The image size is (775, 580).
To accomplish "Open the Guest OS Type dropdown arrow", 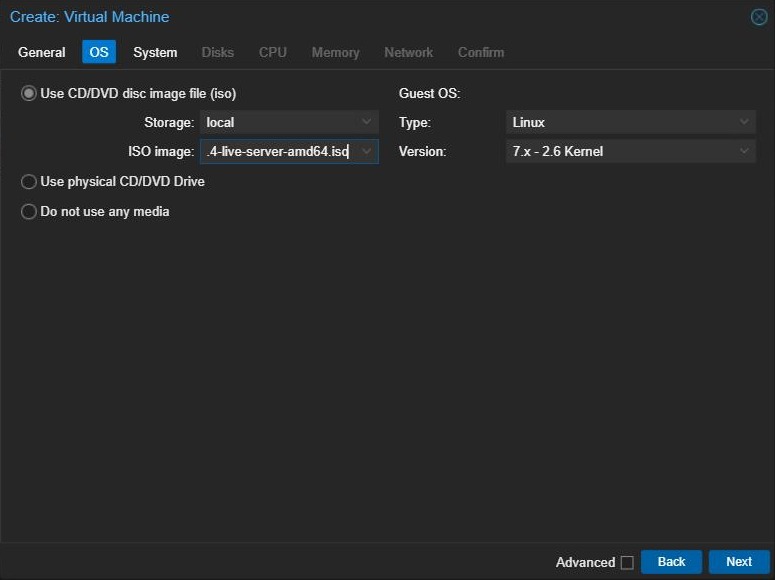I will pyautogui.click(x=744, y=122).
